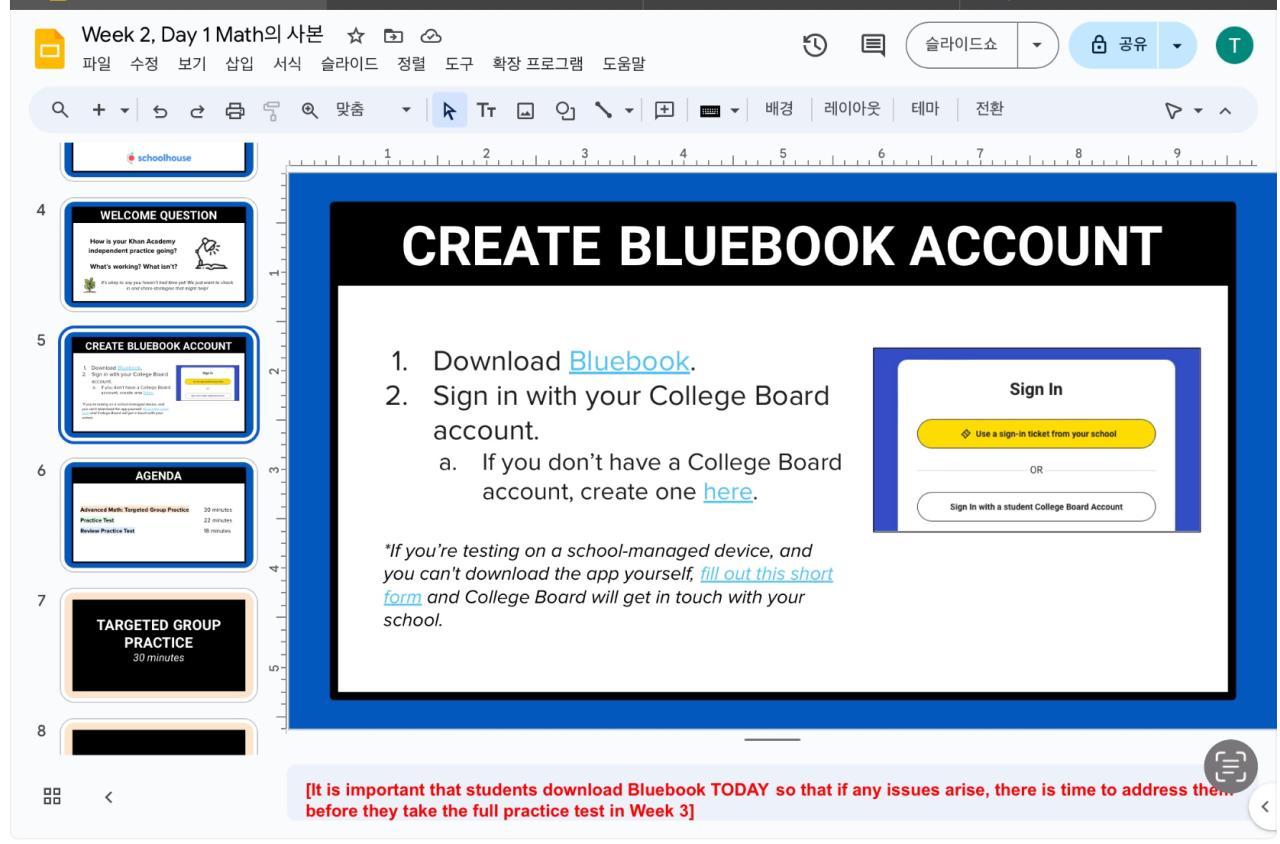Select the WELCOME QUESTION slide 4 thumbnail
This screenshot has height=844, width=1280.
(x=157, y=254)
